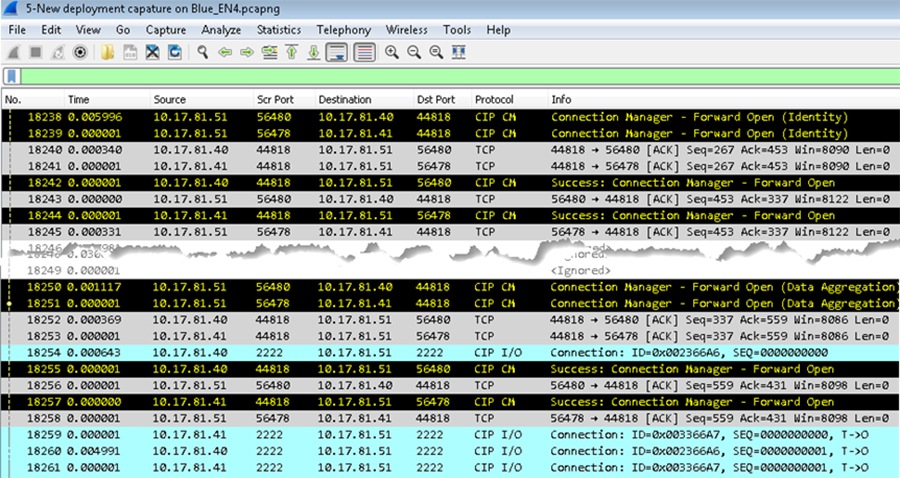Open the capture options dialog
Viewport: 900px width, 478px height.
(x=80, y=53)
